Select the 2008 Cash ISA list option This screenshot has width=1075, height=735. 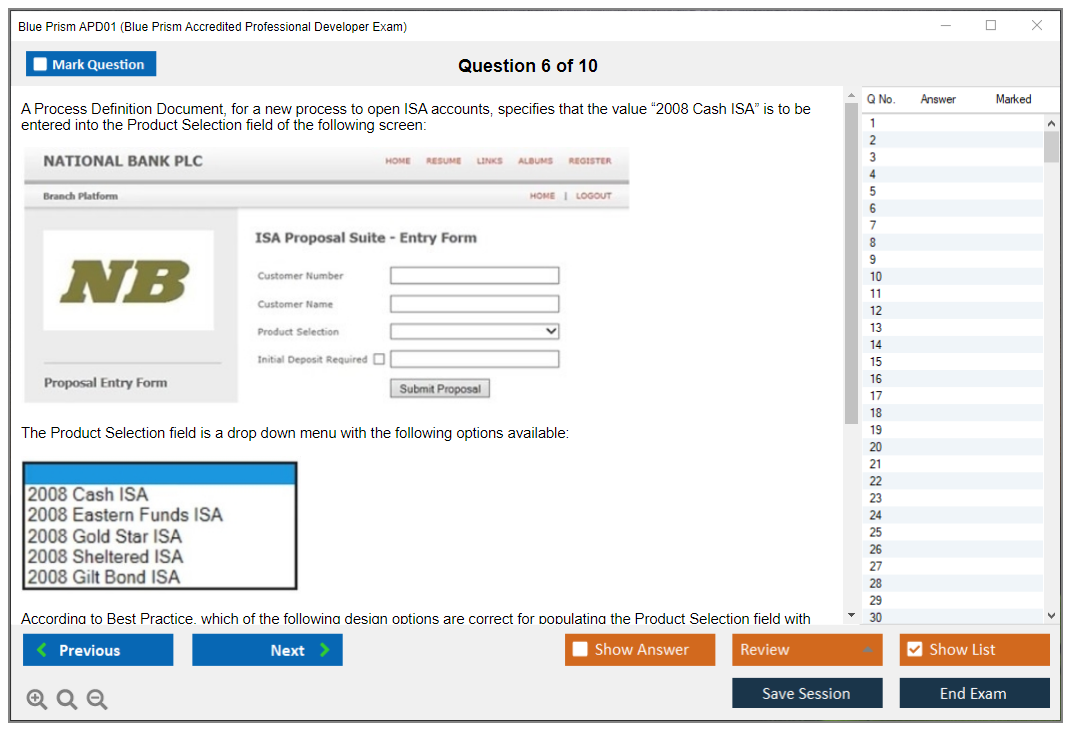click(x=88, y=494)
